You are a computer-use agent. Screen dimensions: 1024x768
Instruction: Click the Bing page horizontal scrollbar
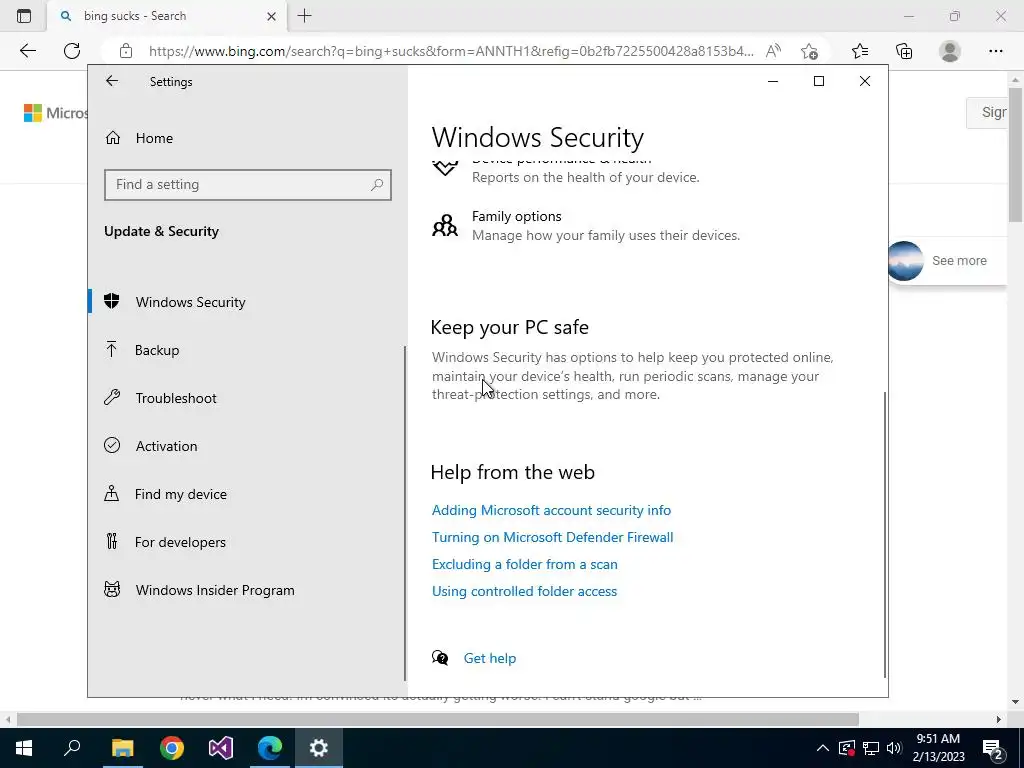click(438, 719)
